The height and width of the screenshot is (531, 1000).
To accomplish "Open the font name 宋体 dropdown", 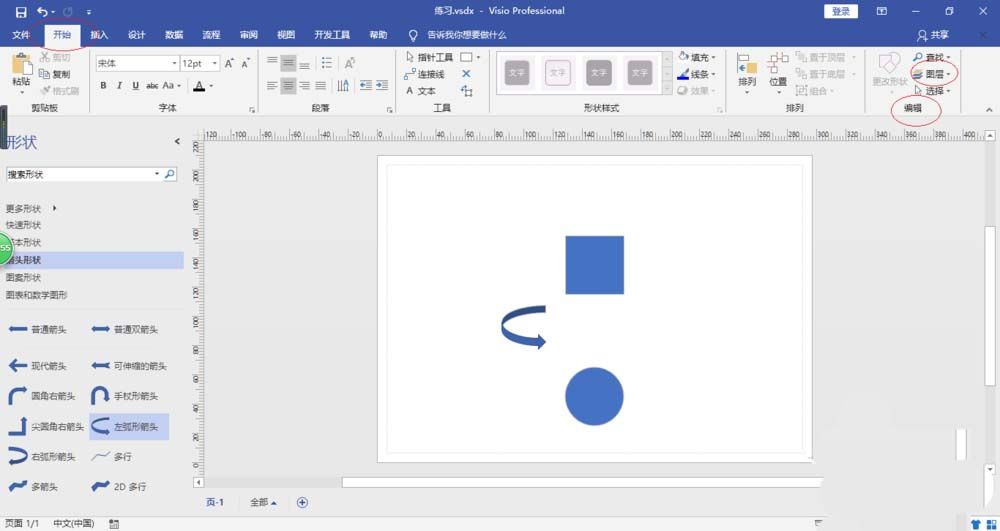I will (174, 63).
